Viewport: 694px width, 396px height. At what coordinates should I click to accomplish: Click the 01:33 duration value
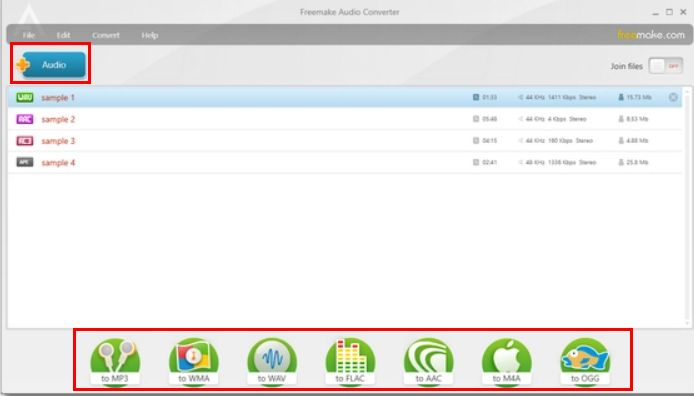coord(490,97)
